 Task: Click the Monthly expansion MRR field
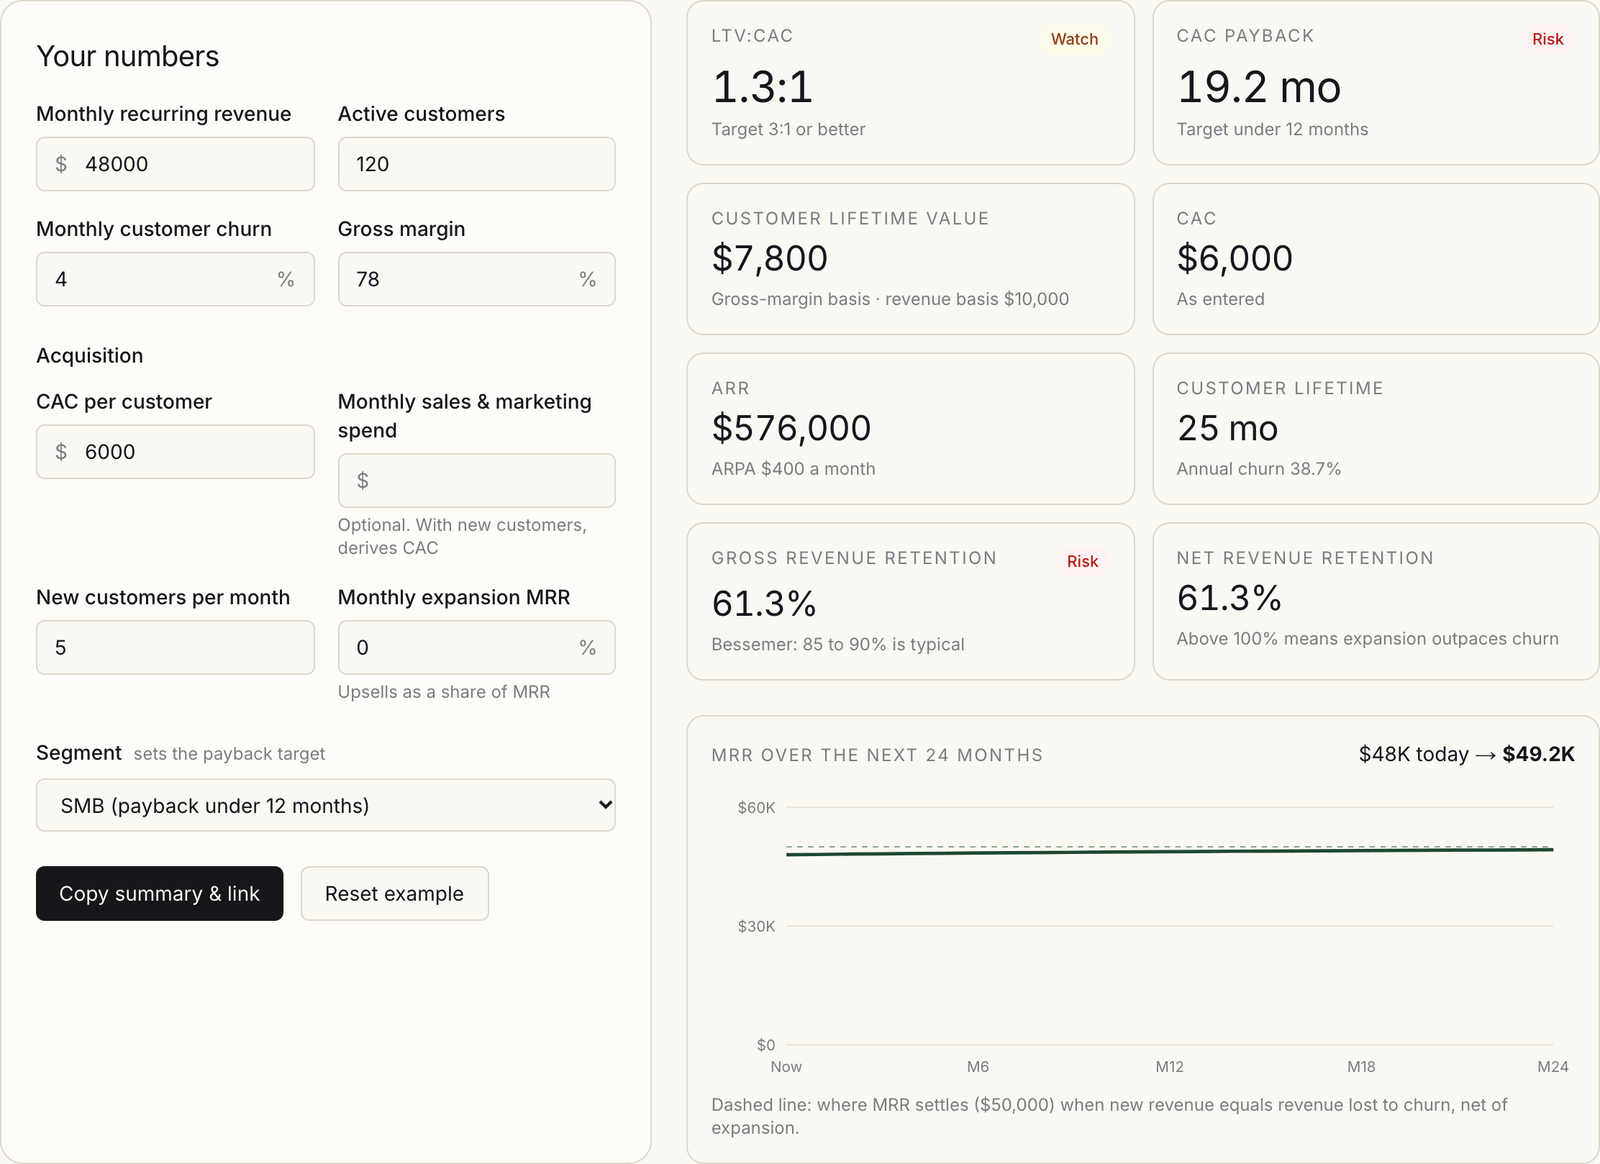476,647
